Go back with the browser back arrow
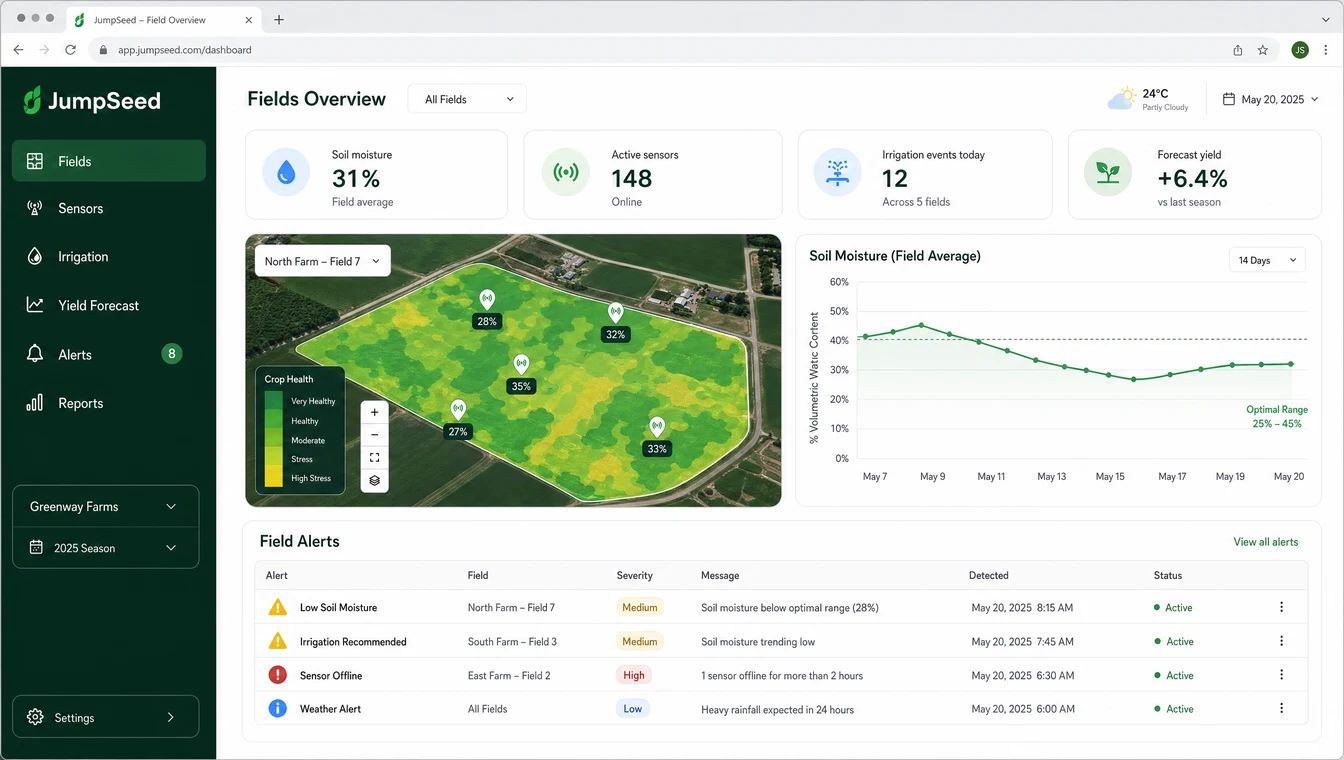The image size is (1344, 760). click(18, 50)
